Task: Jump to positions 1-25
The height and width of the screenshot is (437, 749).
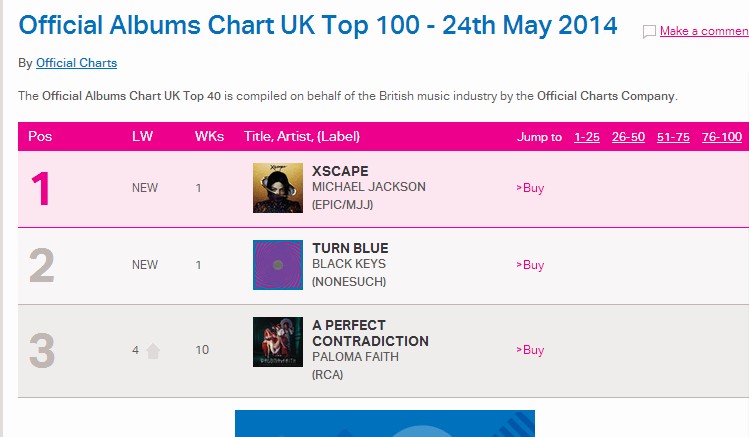Action: pyautogui.click(x=587, y=137)
